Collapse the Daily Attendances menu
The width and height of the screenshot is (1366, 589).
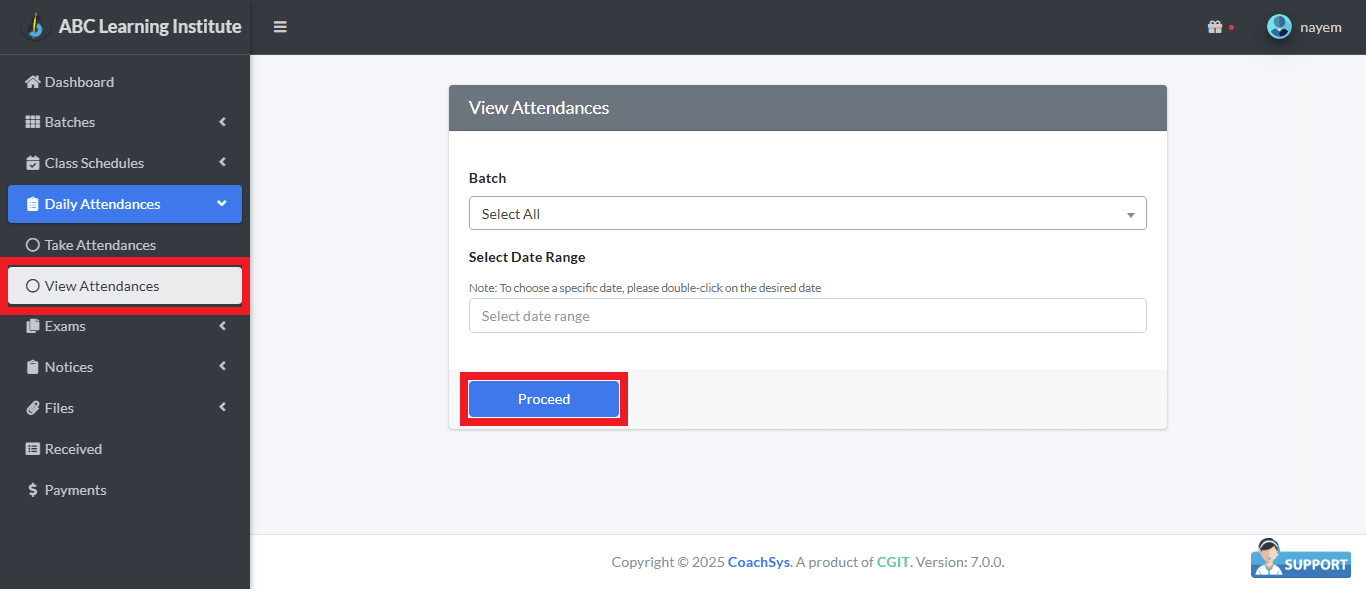[222, 204]
